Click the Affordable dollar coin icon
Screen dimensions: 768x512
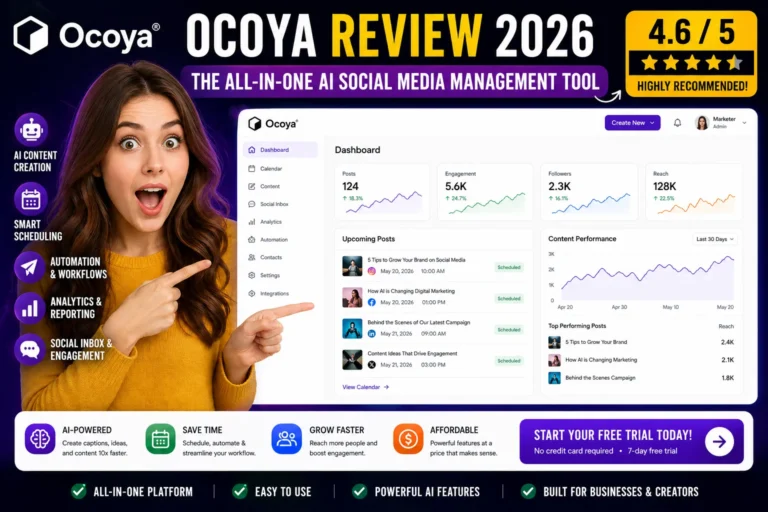[x=408, y=439]
